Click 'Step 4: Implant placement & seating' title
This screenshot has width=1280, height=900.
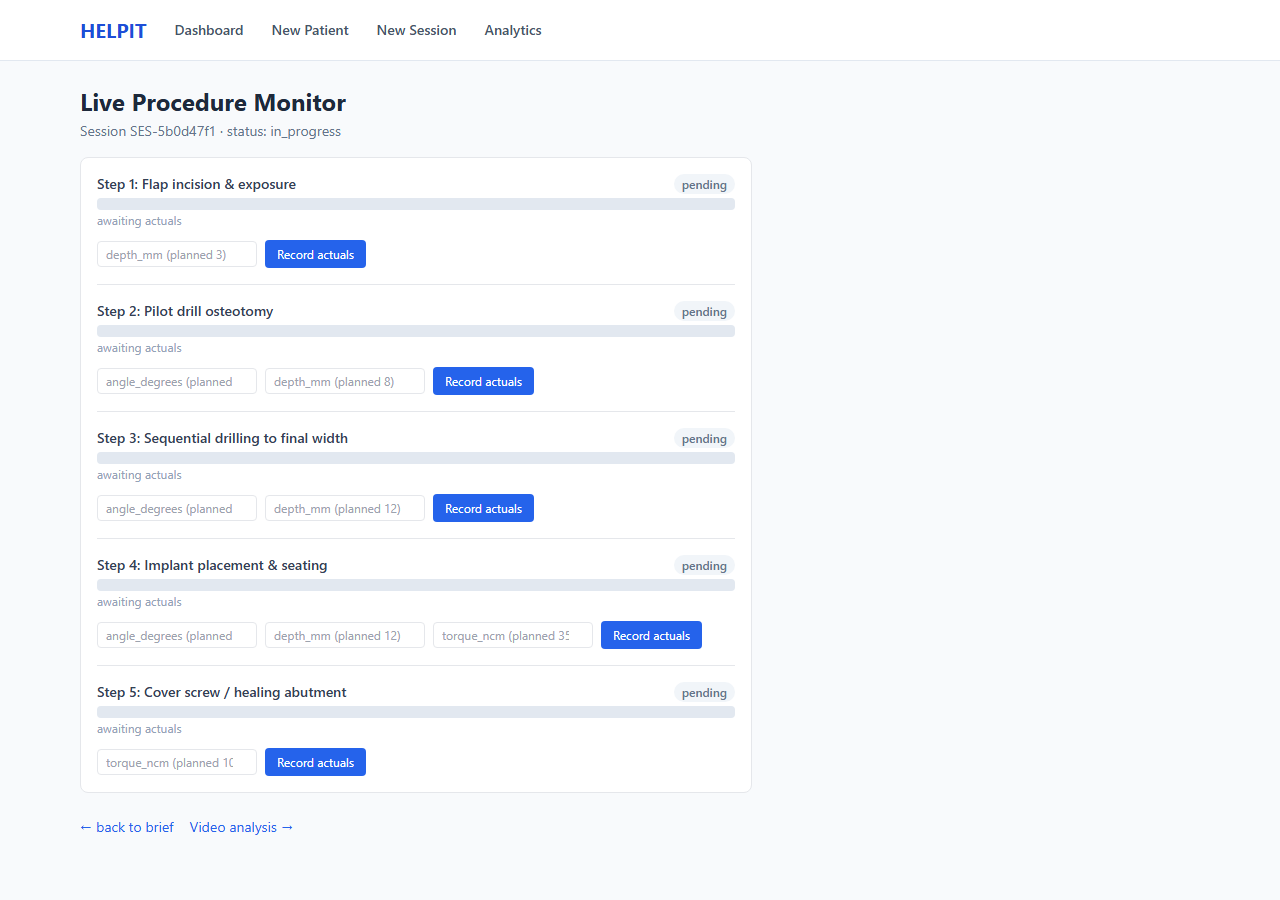click(x=212, y=565)
